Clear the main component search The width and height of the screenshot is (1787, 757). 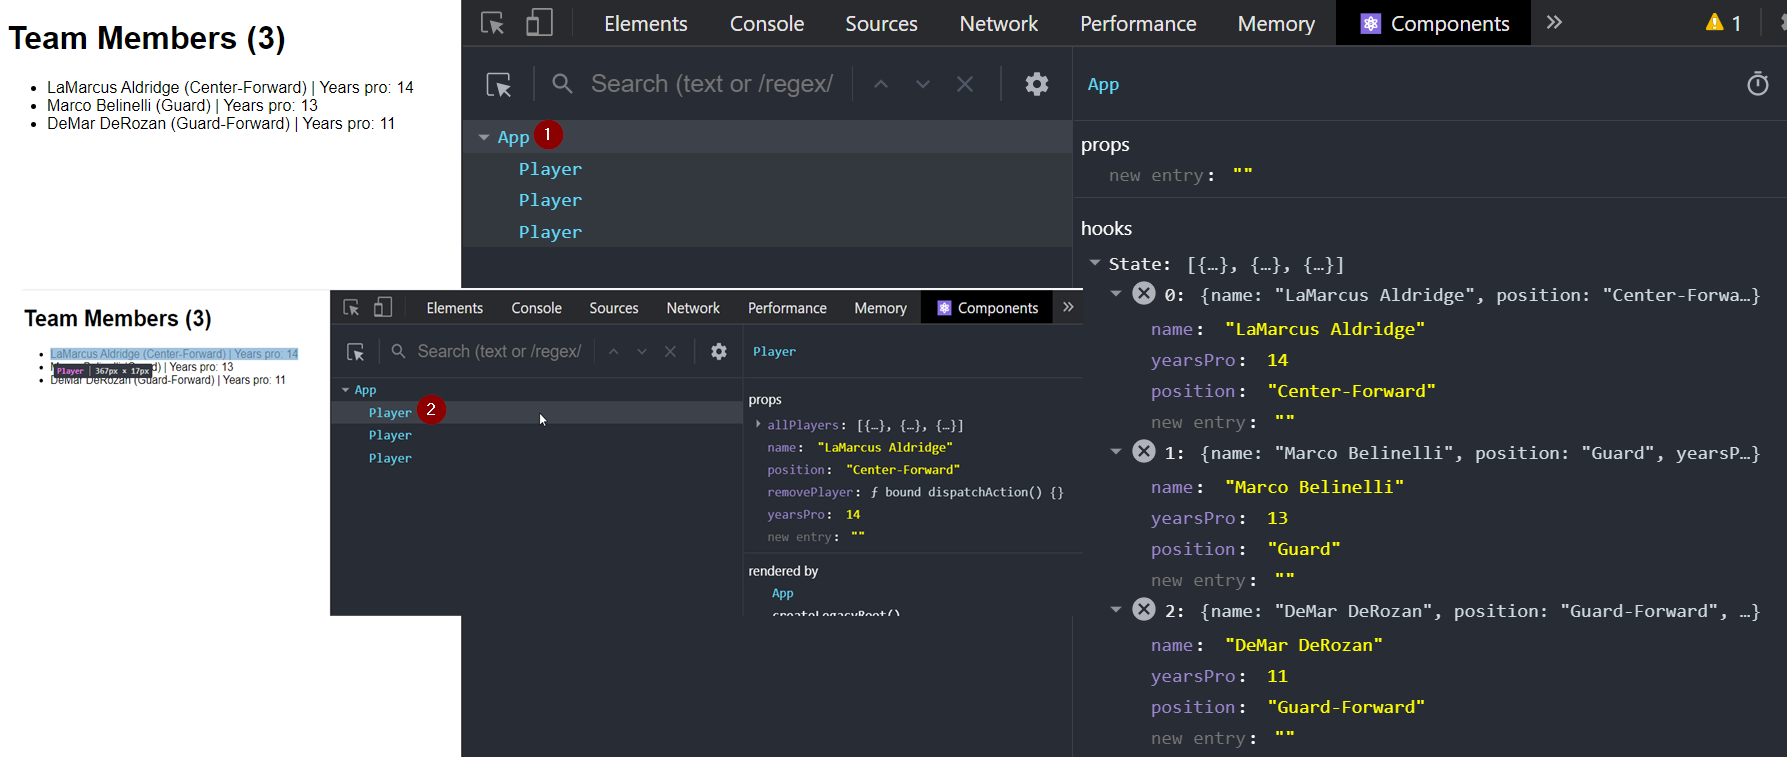click(965, 84)
